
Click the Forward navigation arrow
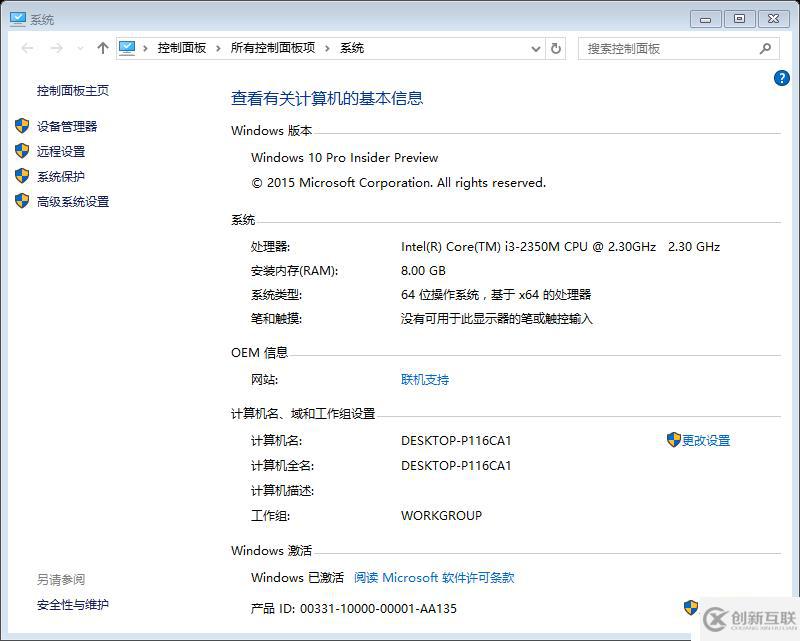tap(57, 48)
